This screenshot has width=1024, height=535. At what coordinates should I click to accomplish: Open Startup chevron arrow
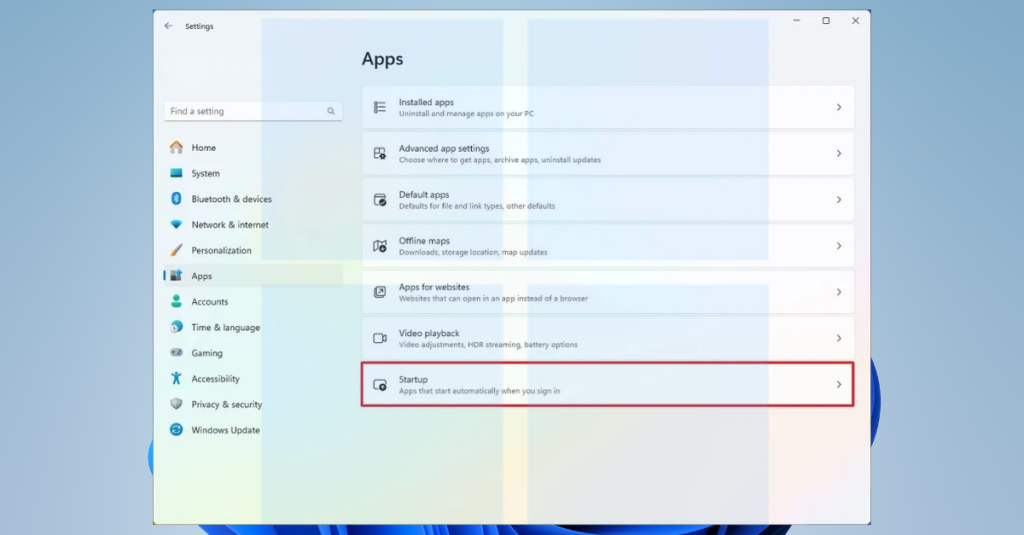[839, 385]
